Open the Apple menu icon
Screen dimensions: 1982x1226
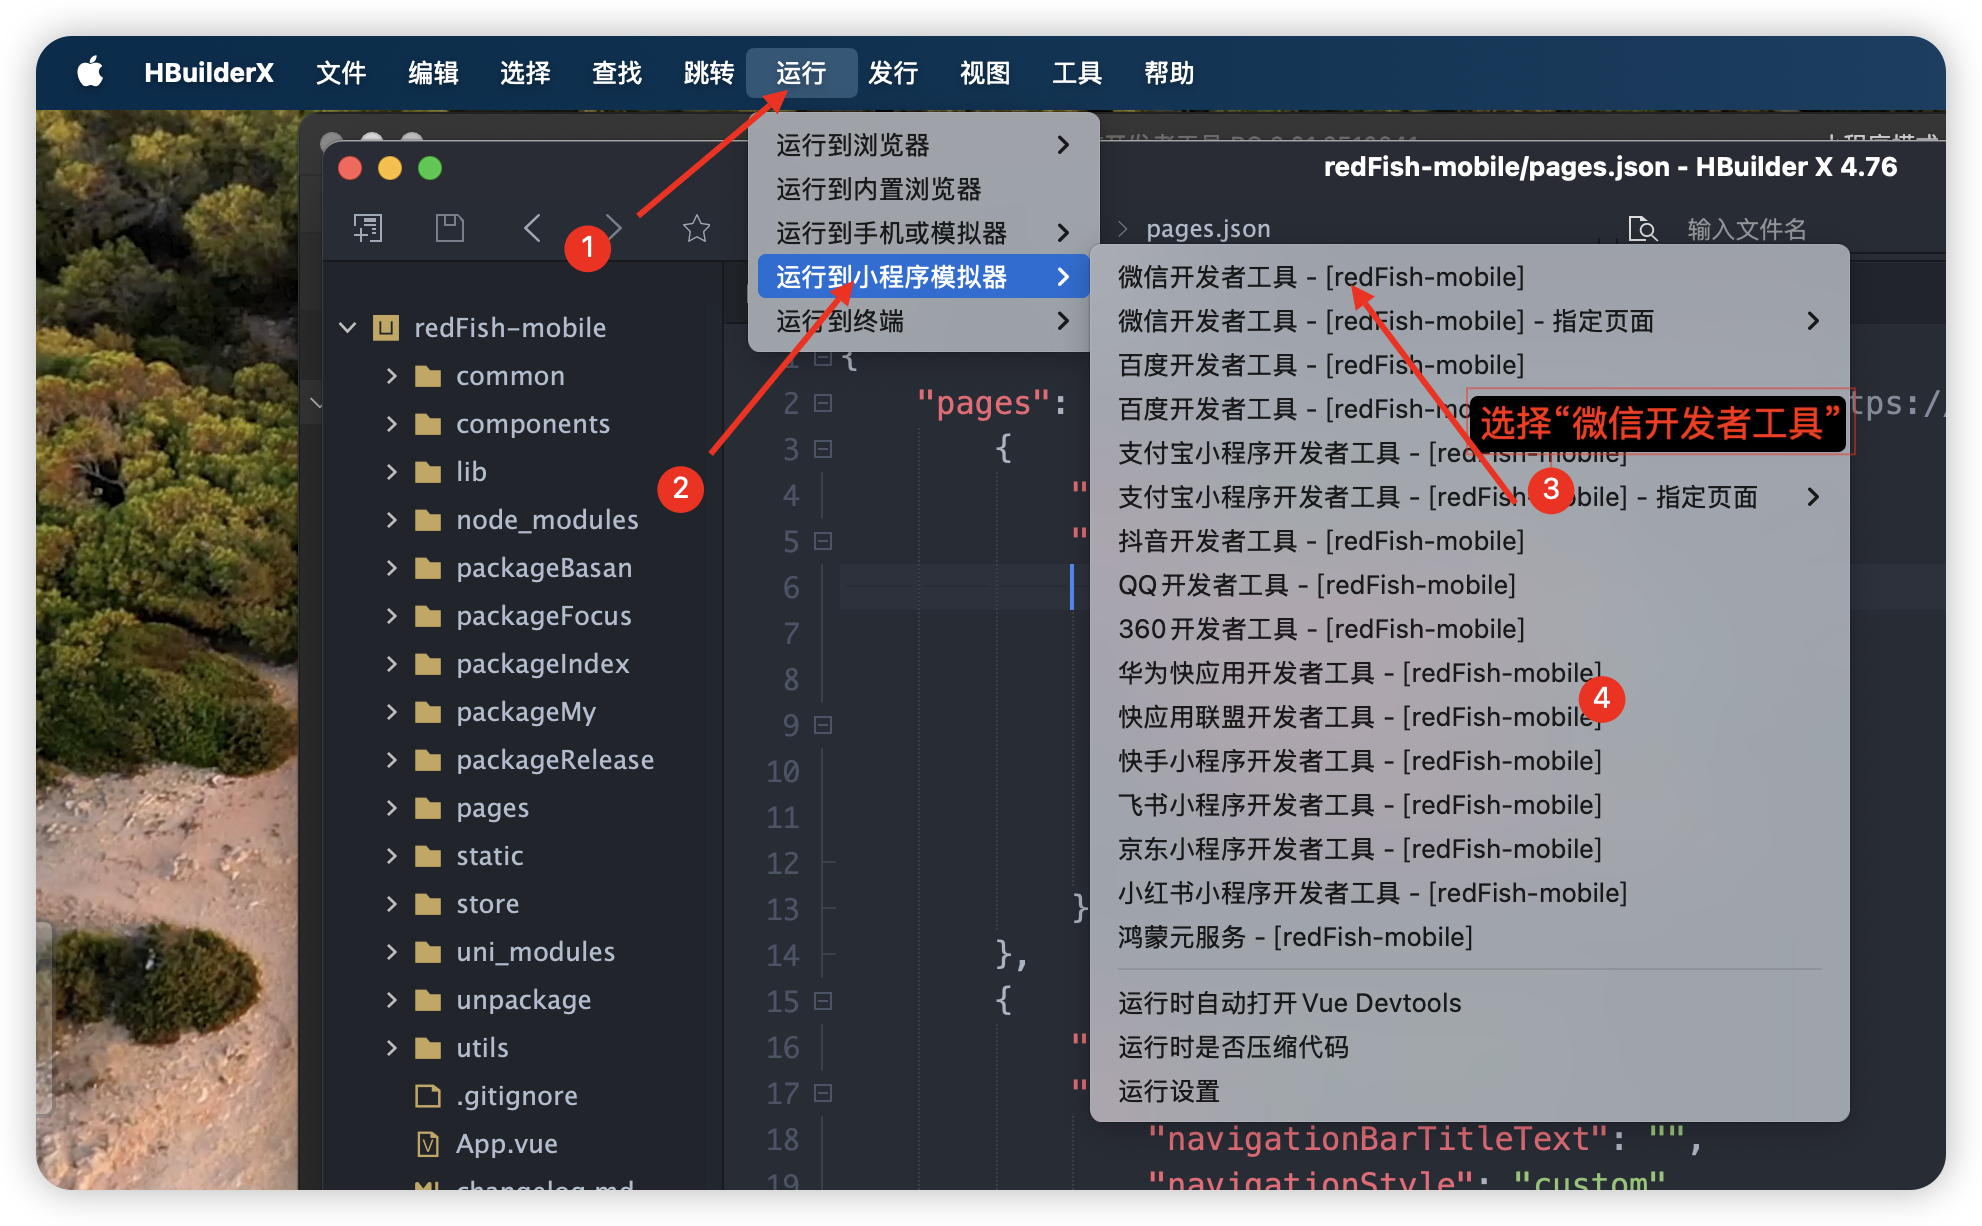[90, 71]
